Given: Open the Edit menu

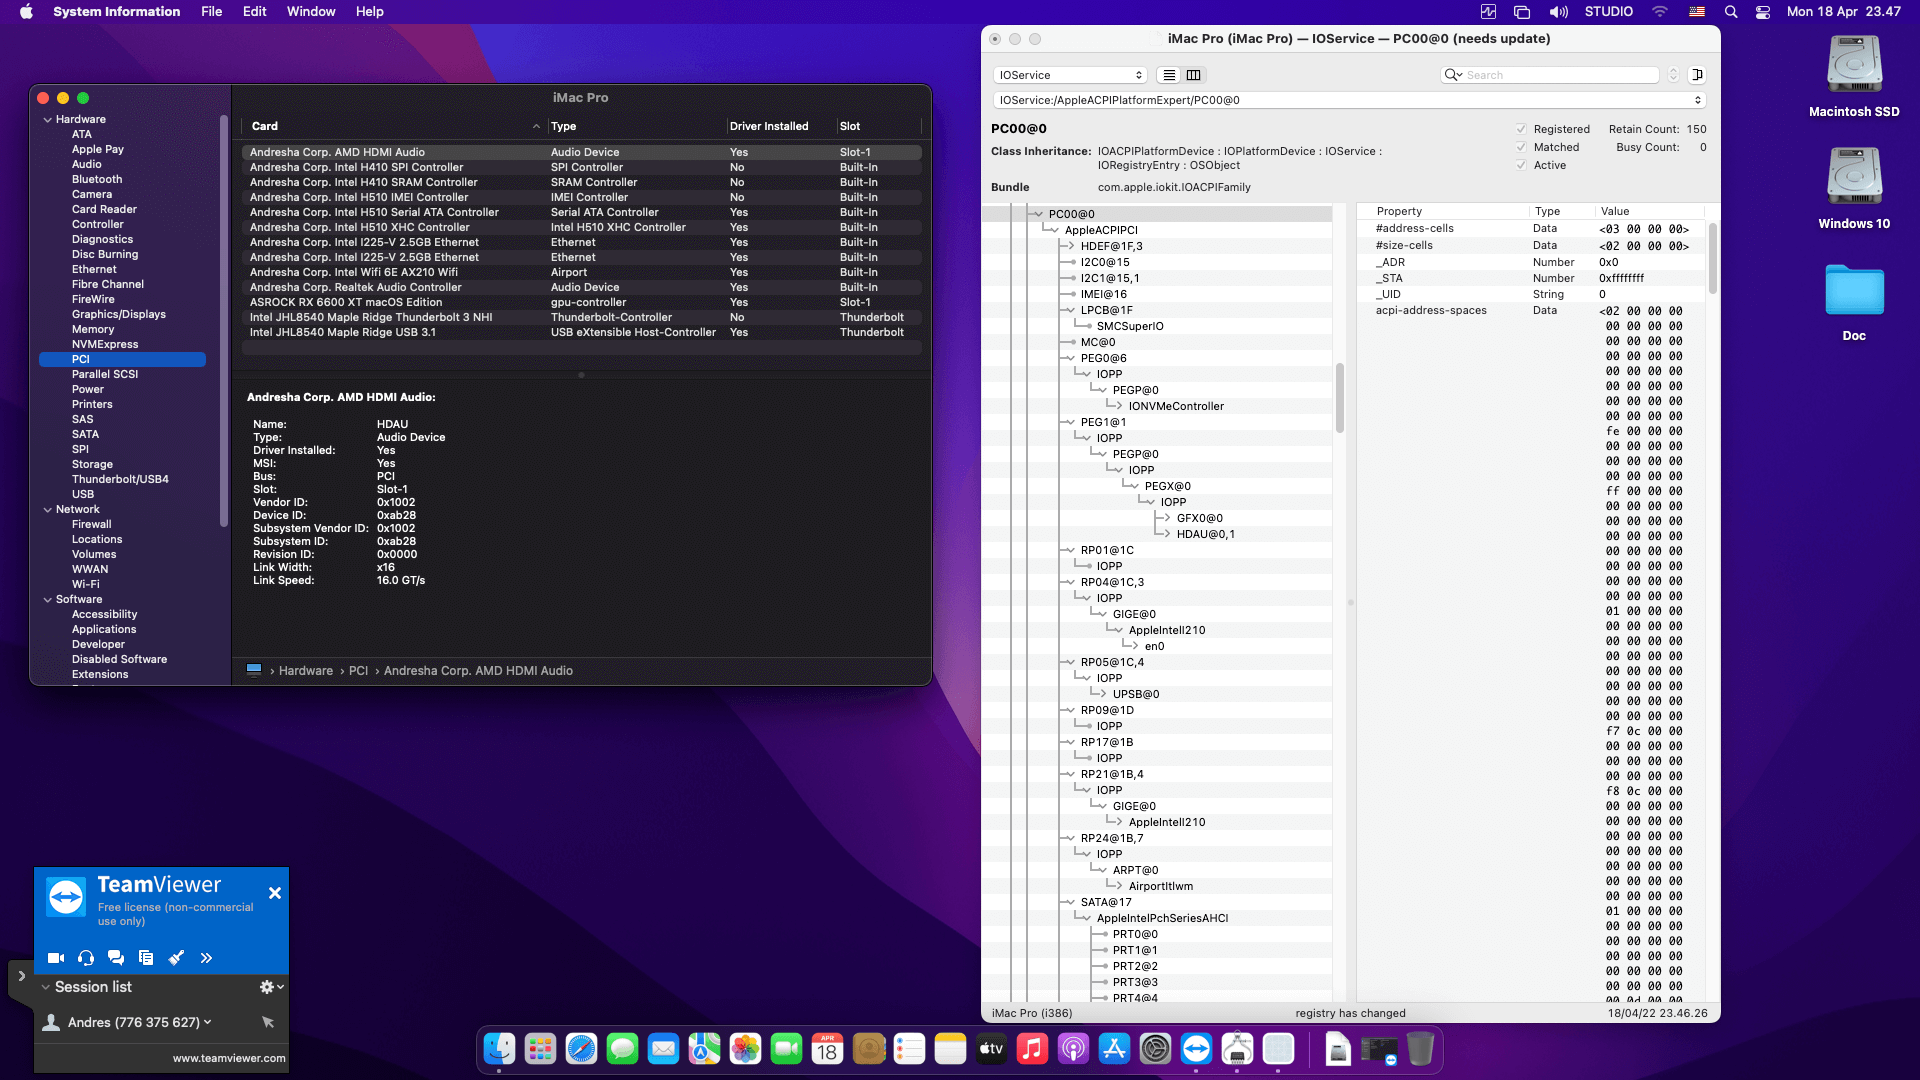Looking at the screenshot, I should tap(255, 12).
